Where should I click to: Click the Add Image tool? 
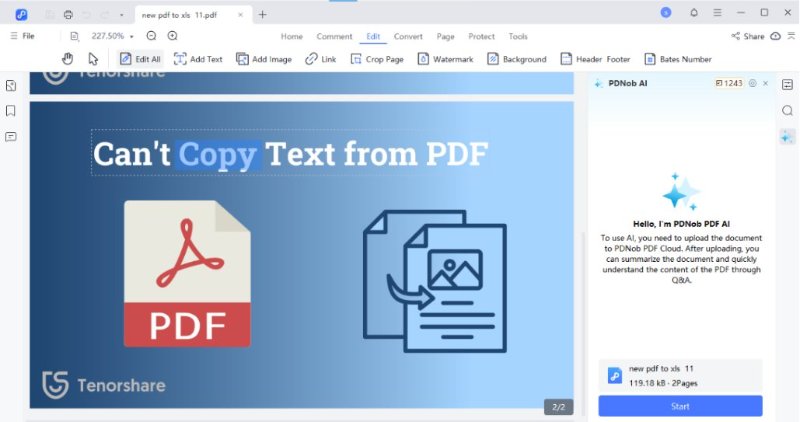(x=264, y=59)
